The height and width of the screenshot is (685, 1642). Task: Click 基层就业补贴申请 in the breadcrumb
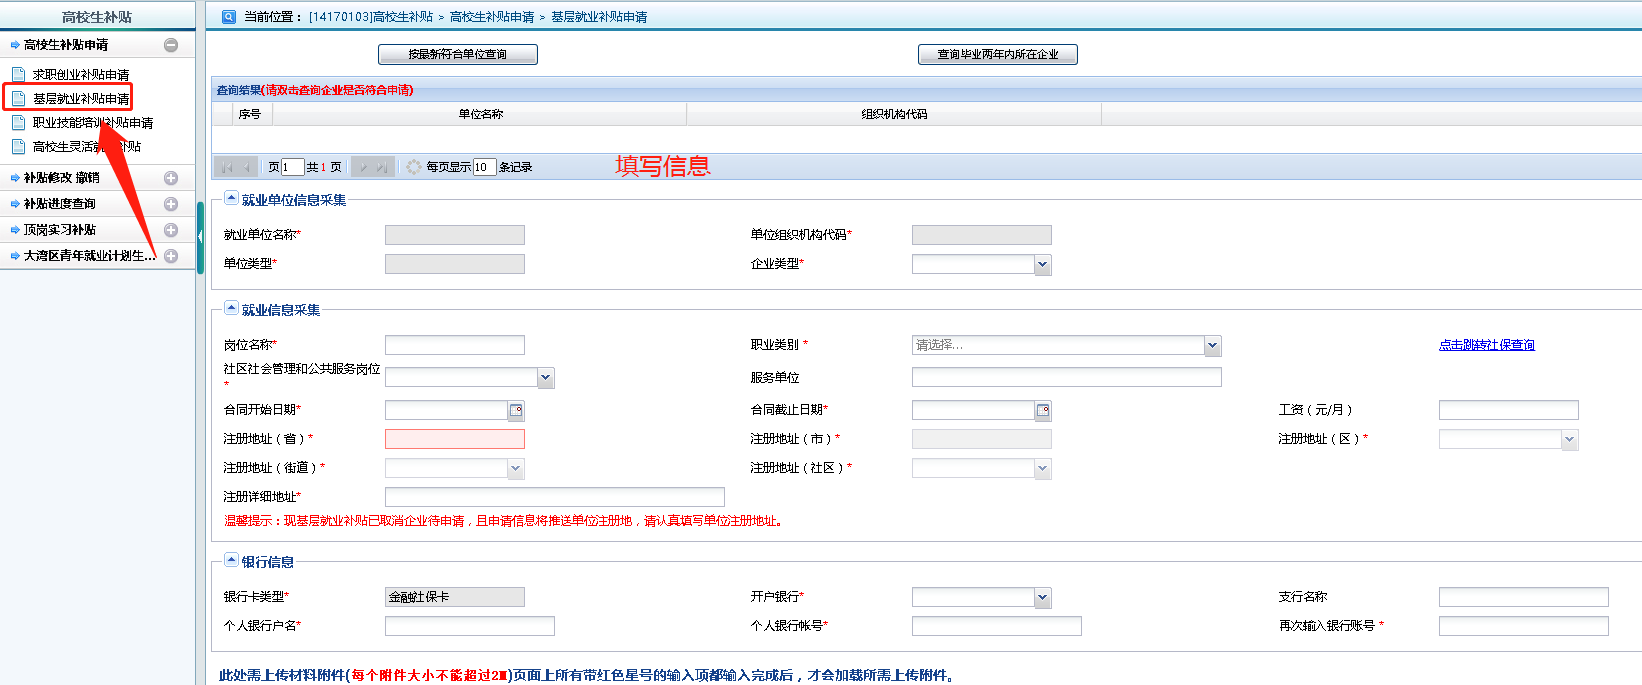tap(599, 17)
